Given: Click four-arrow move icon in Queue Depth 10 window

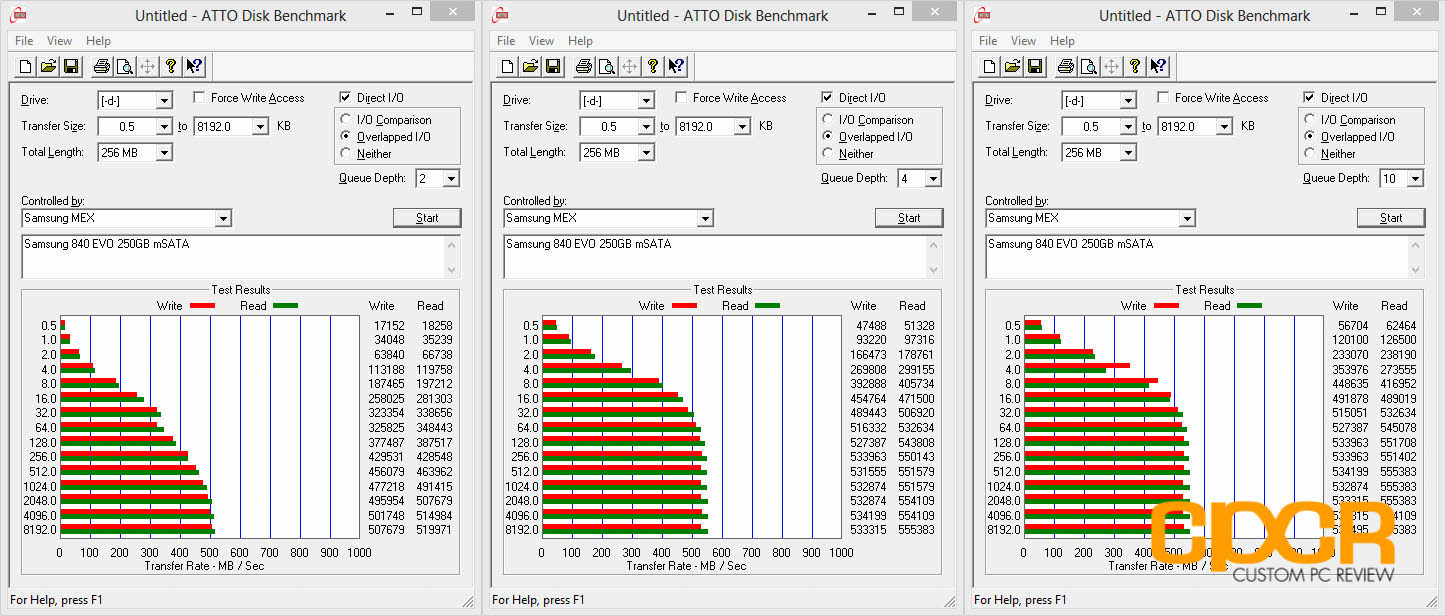Looking at the screenshot, I should (1111, 67).
